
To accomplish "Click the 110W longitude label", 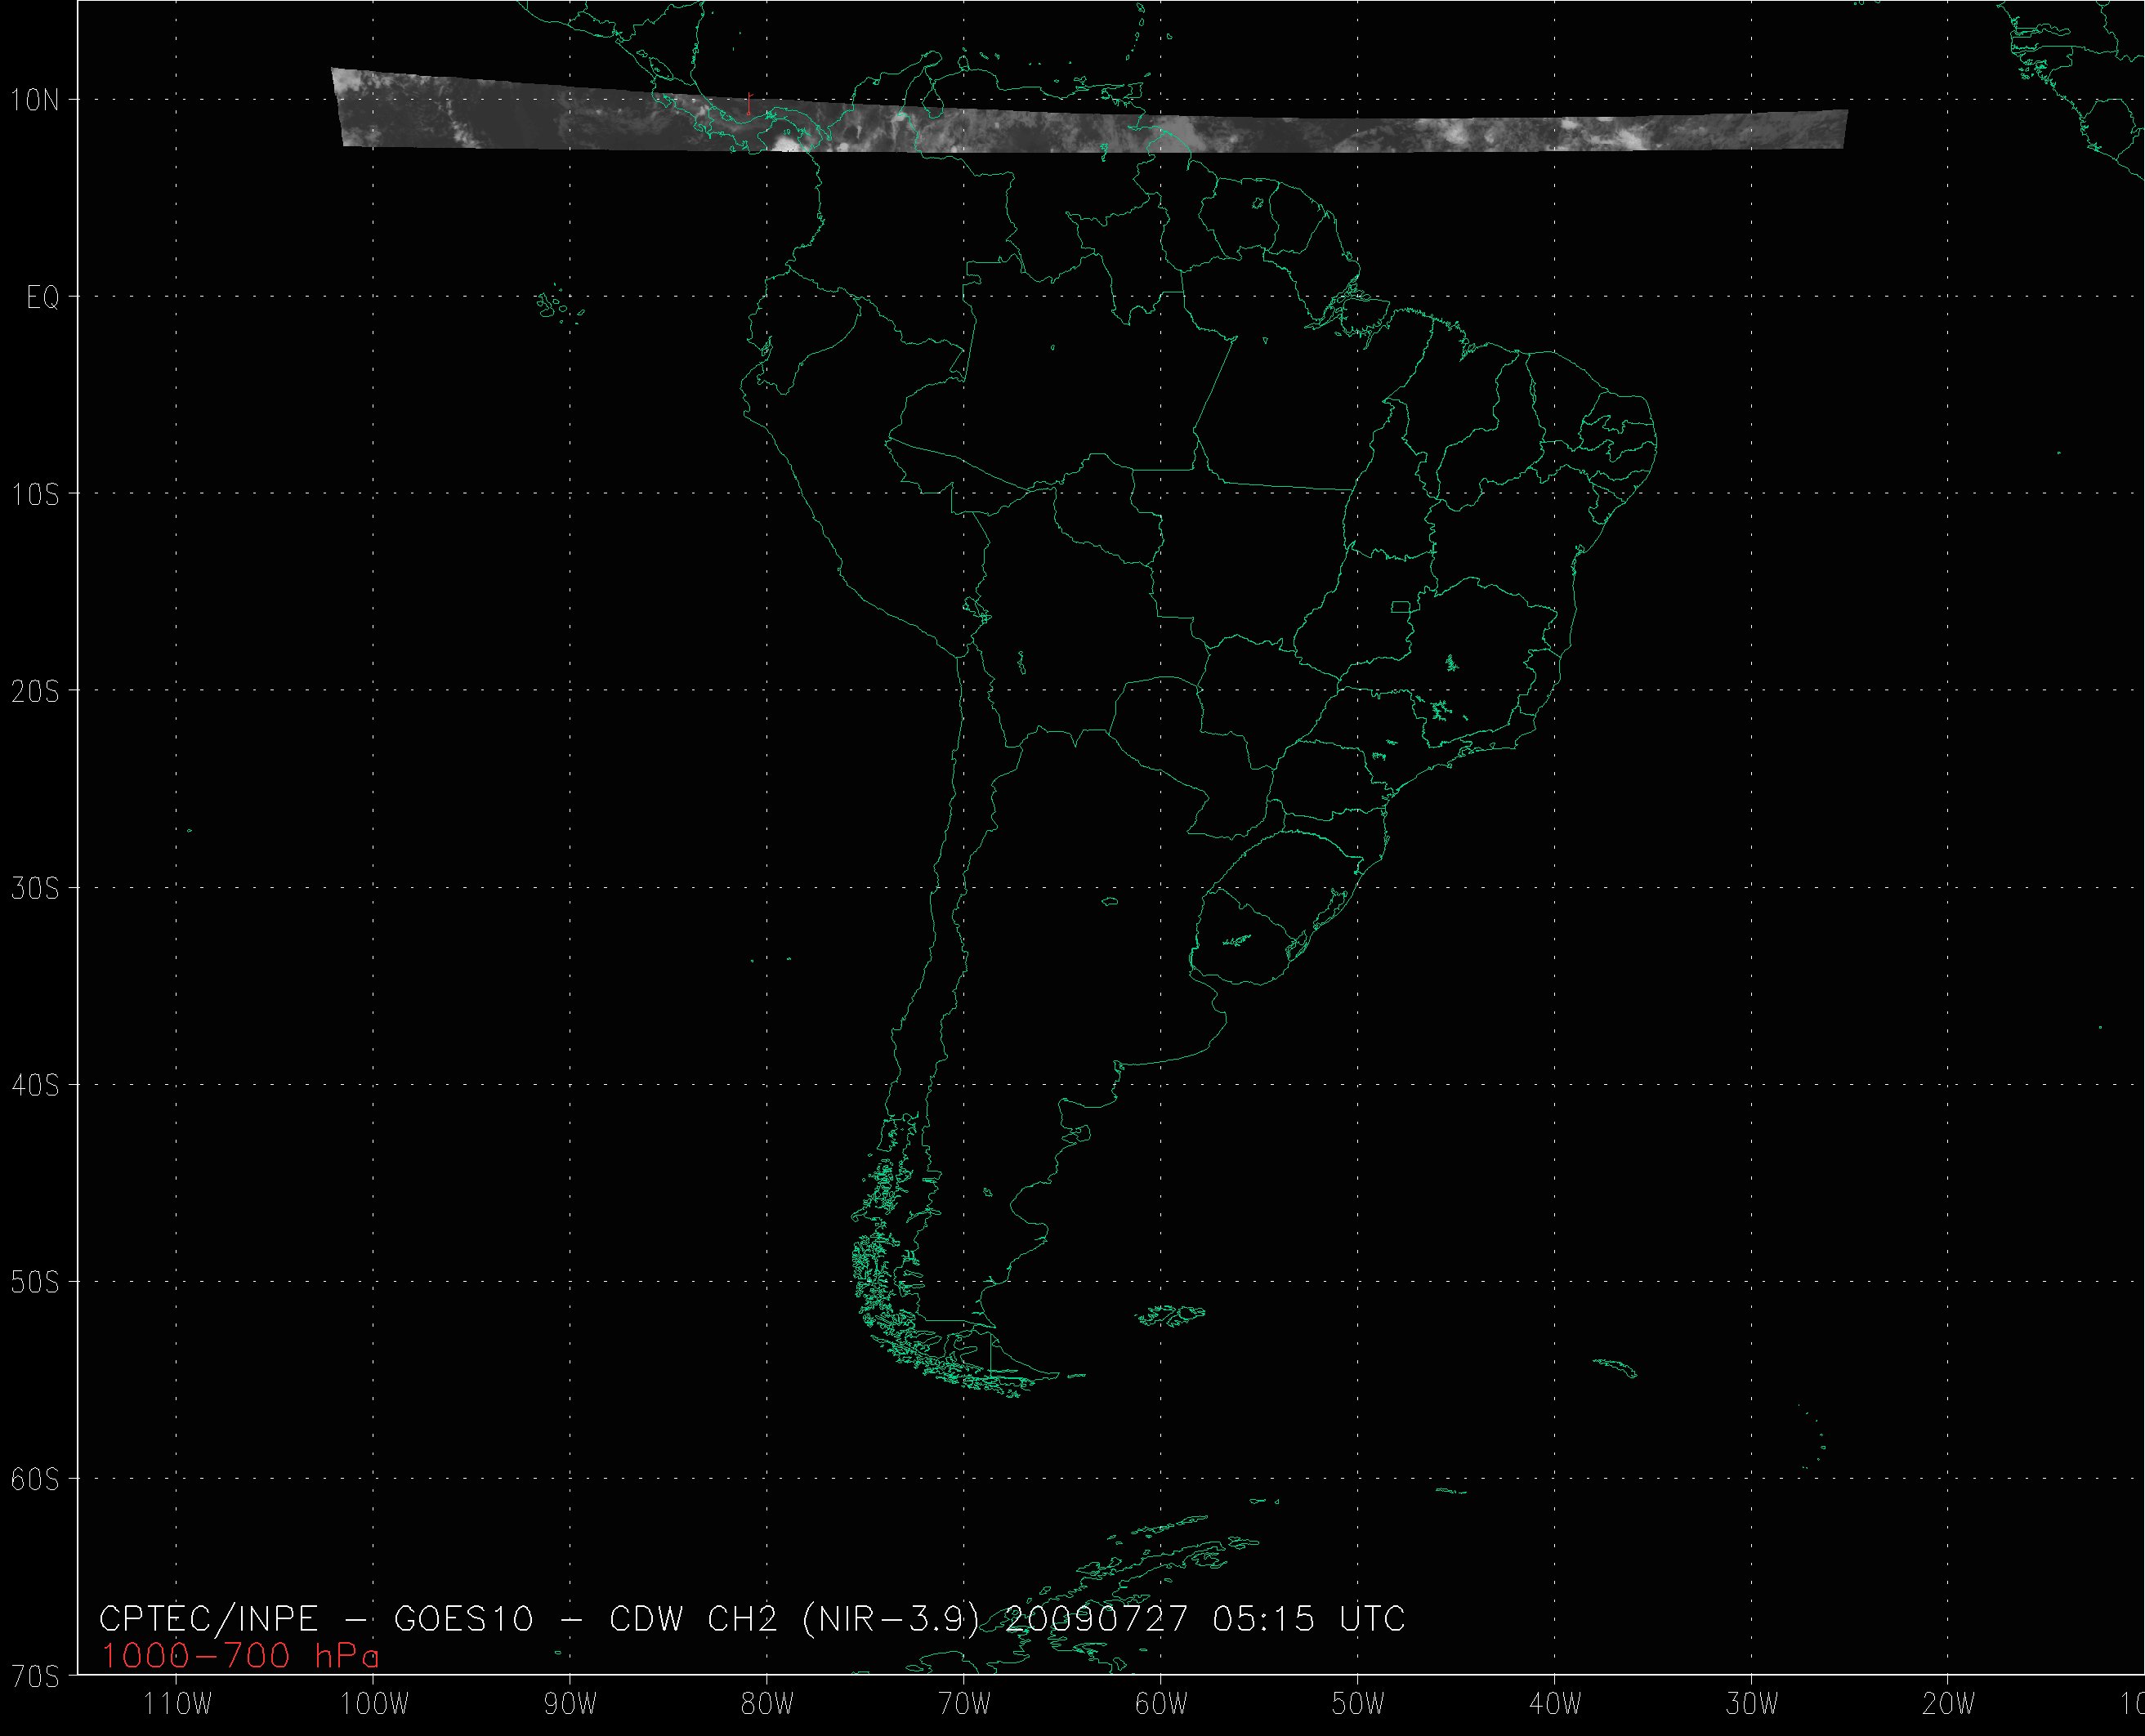I will pyautogui.click(x=177, y=1705).
